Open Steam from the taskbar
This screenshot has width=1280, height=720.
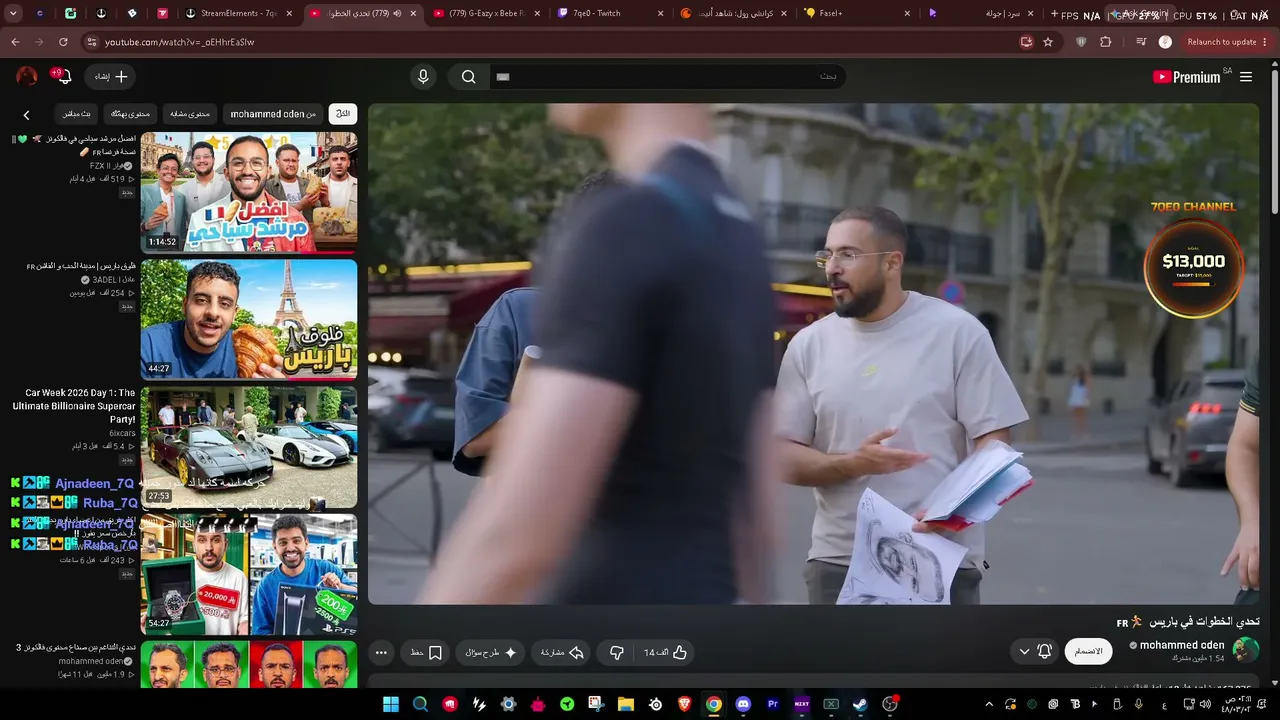point(860,704)
